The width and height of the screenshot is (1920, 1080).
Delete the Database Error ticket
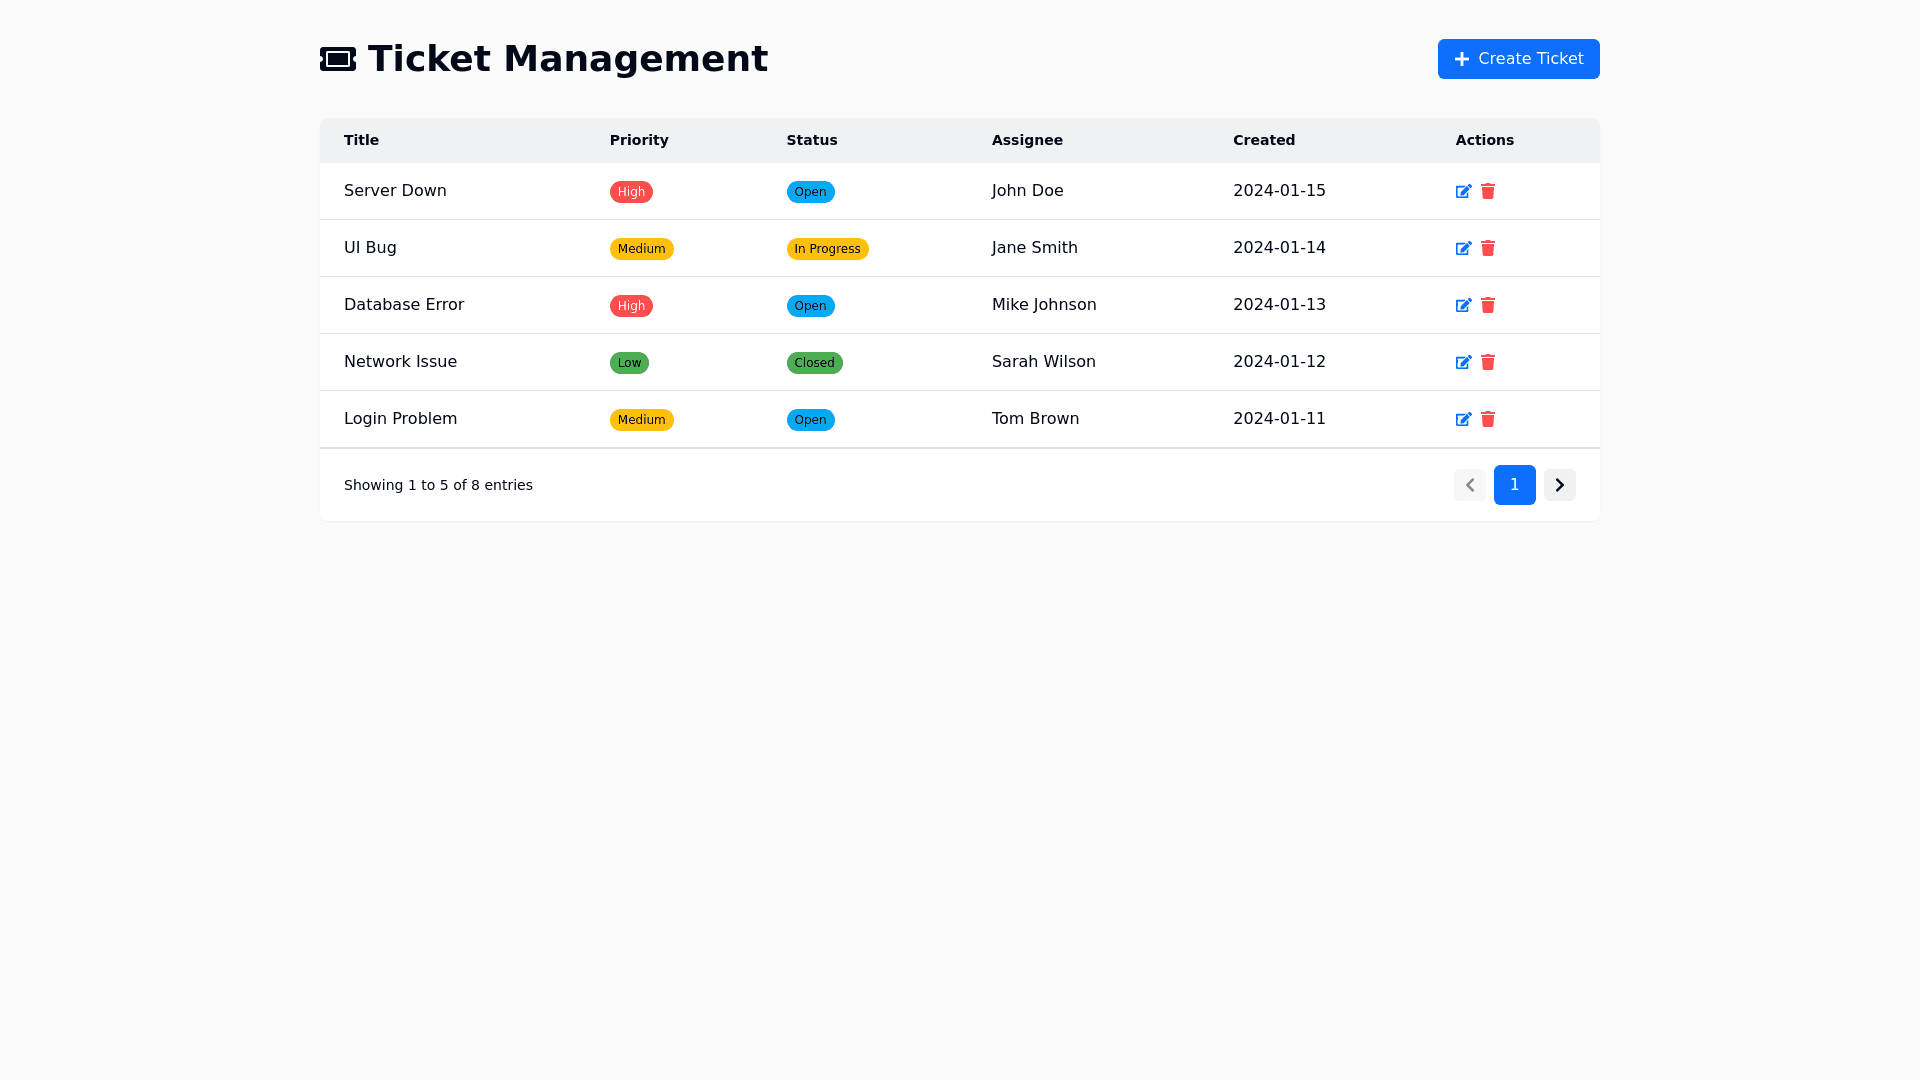point(1488,305)
